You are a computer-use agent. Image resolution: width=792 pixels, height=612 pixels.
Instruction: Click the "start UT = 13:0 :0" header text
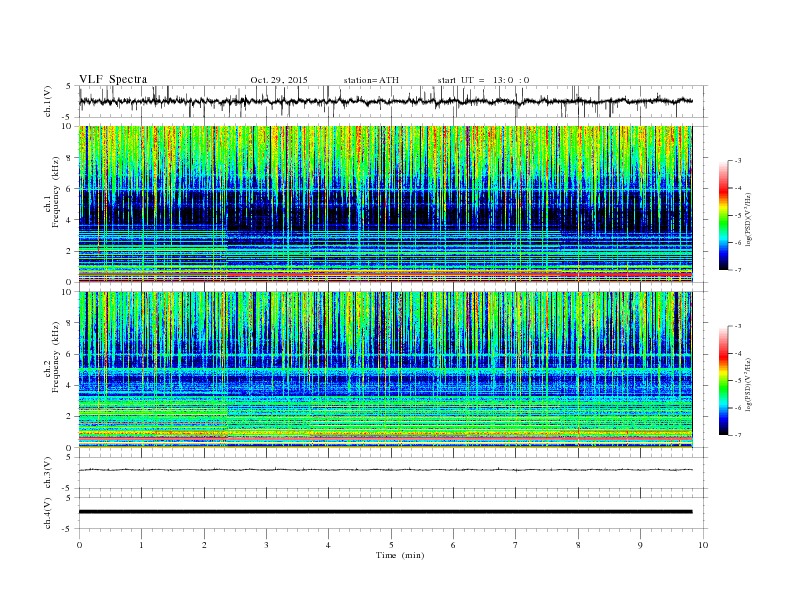coord(483,80)
